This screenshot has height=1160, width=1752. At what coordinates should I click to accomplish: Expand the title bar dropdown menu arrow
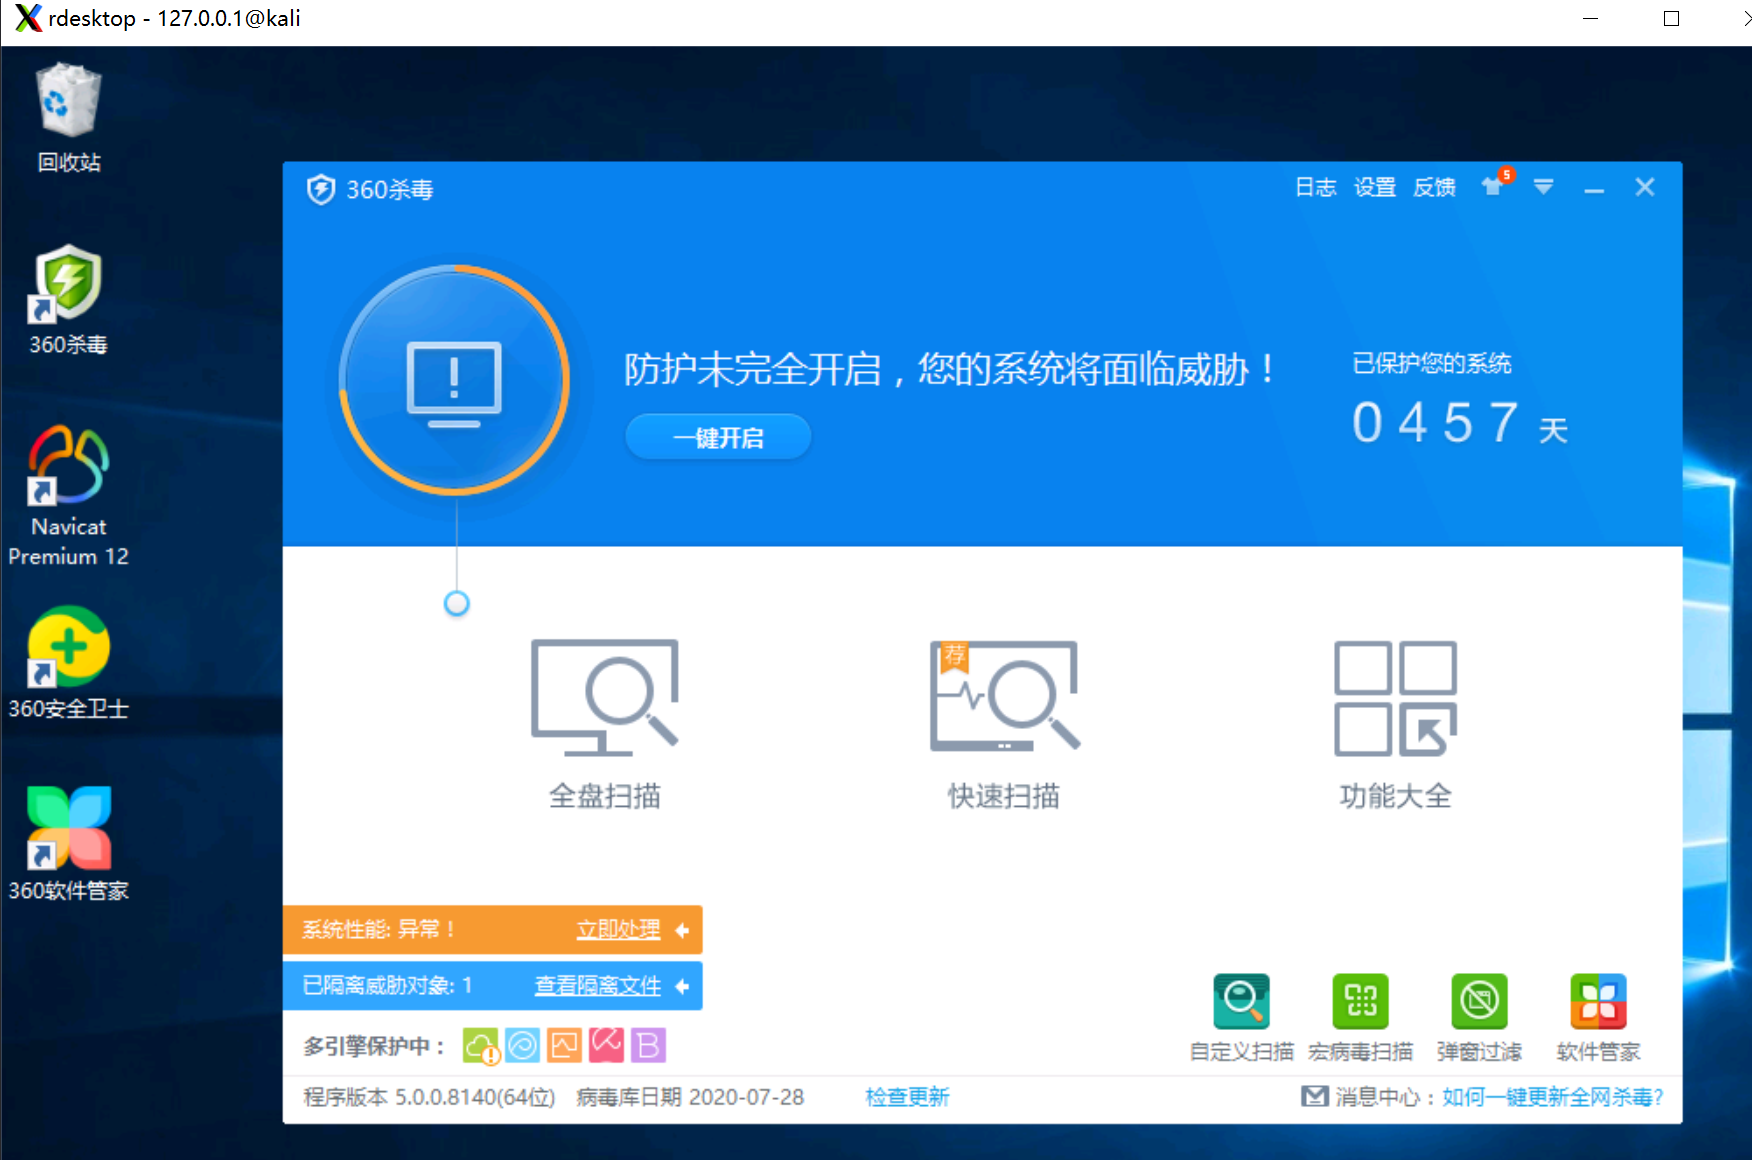coord(1543,187)
